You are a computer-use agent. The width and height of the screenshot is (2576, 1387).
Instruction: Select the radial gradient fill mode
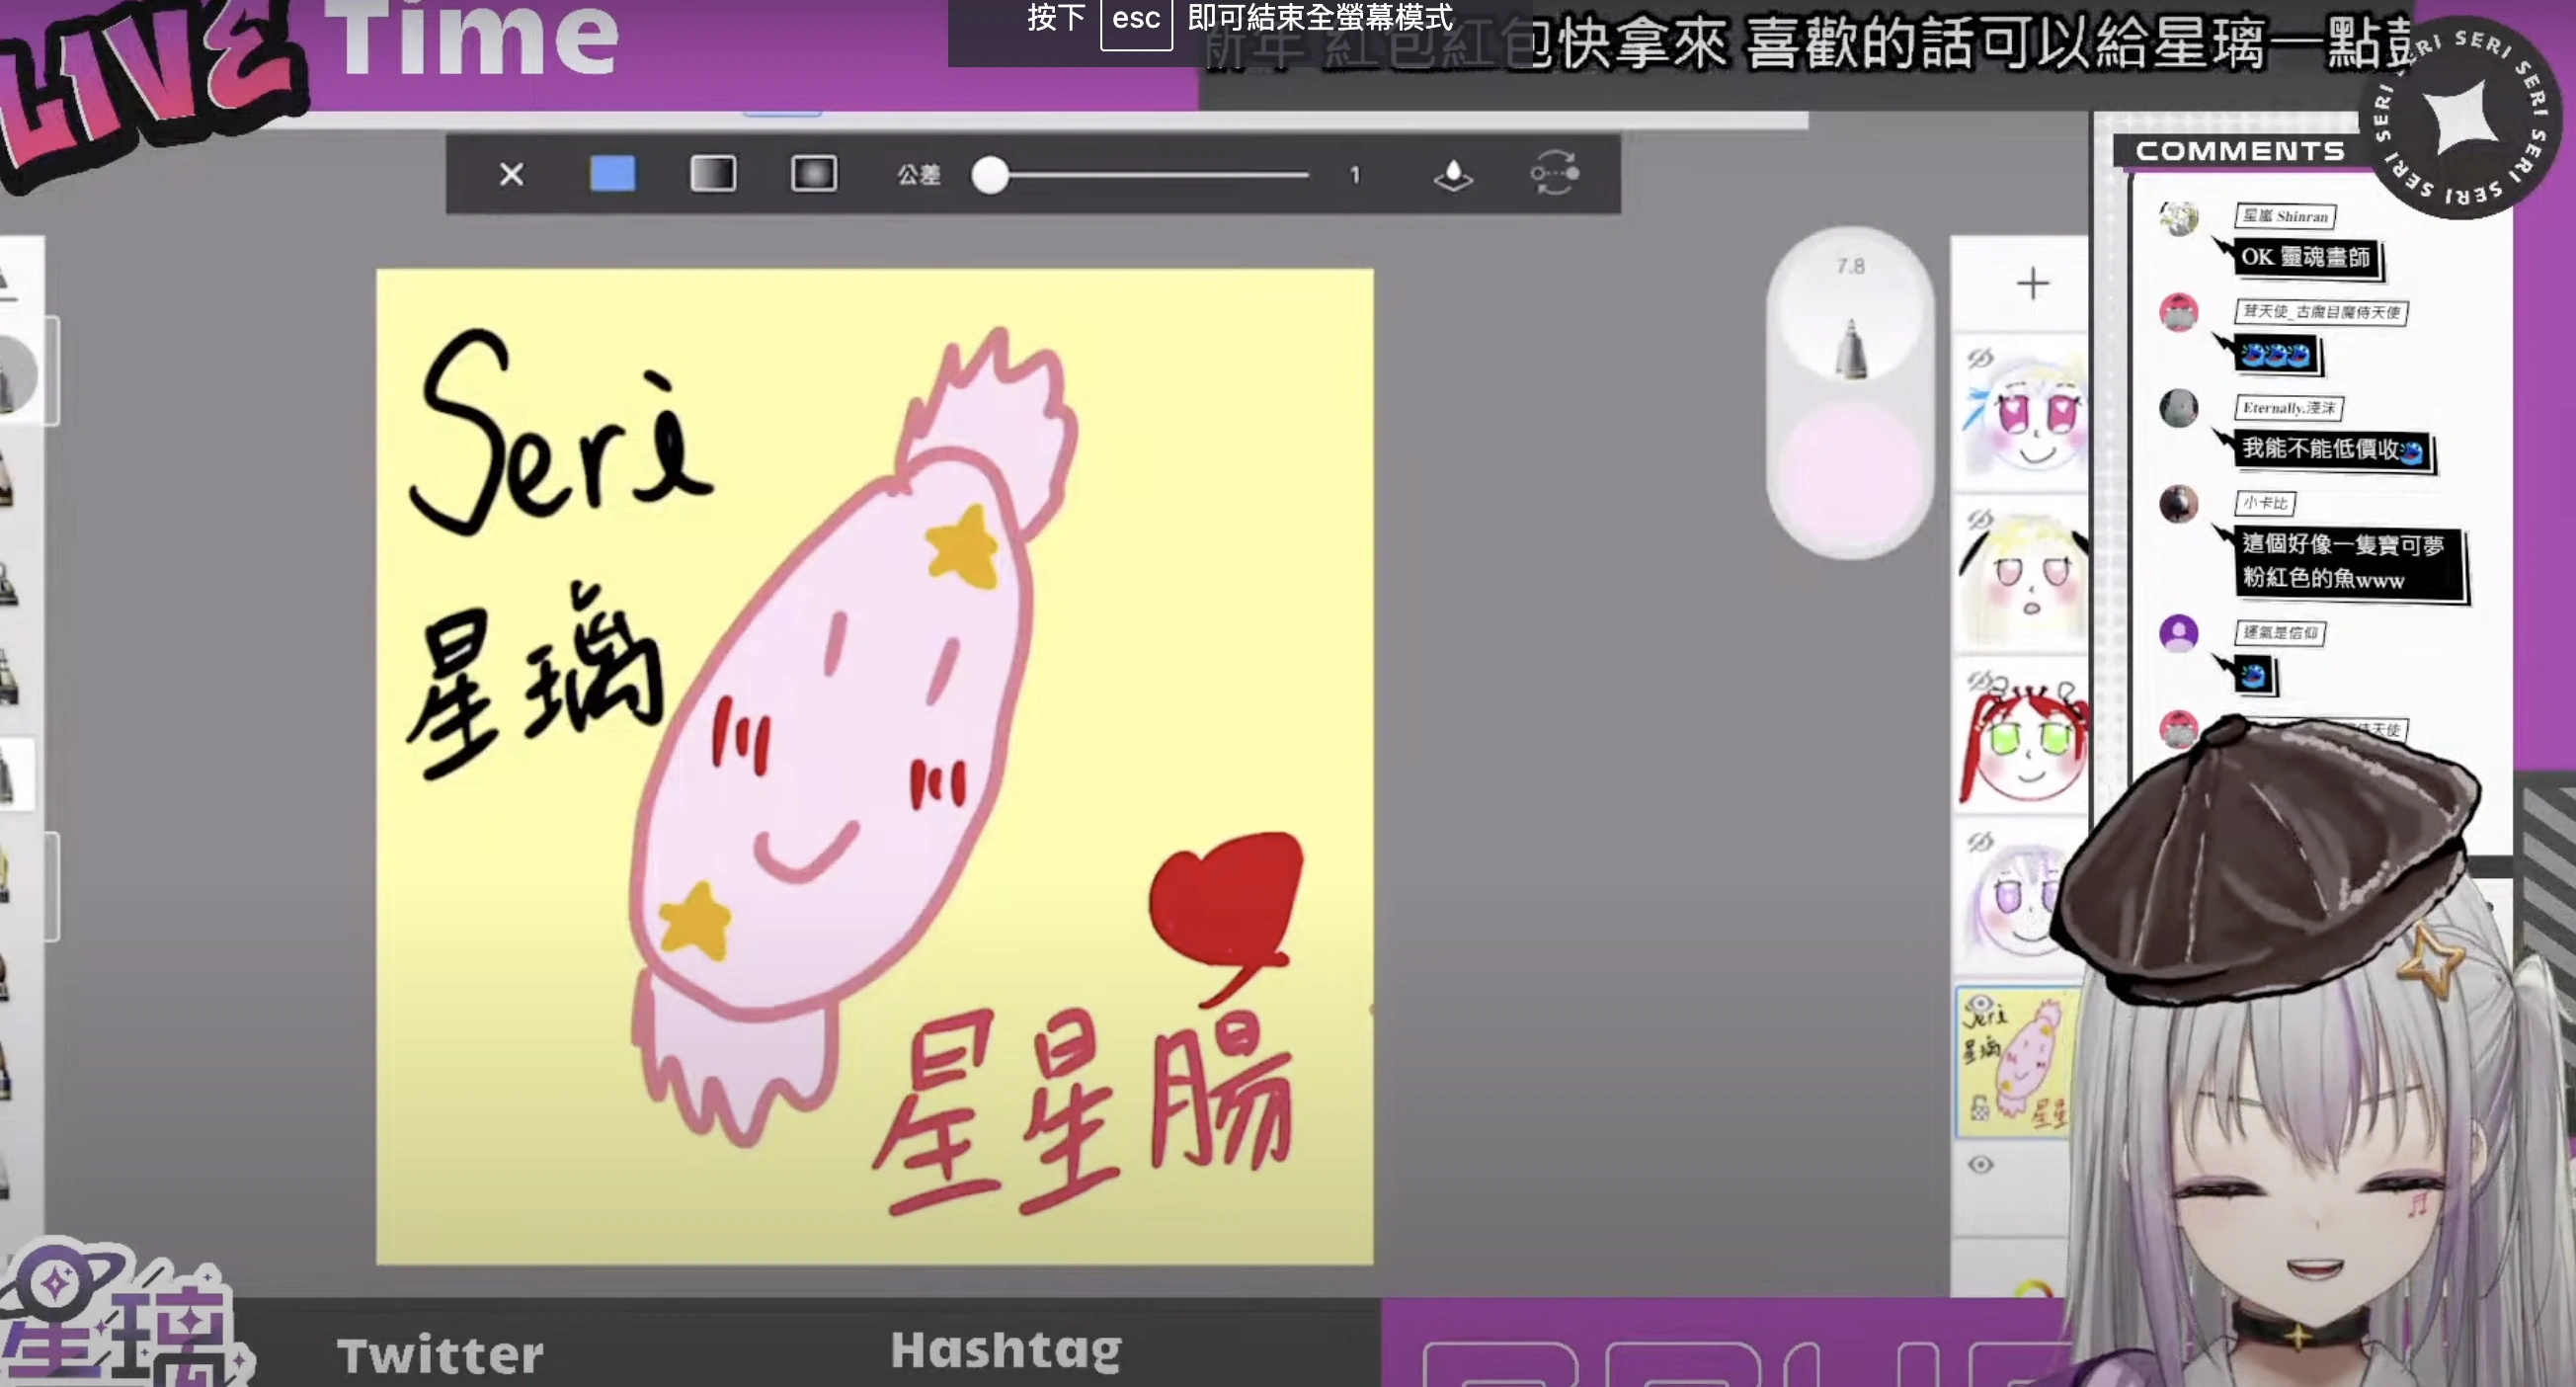click(813, 174)
